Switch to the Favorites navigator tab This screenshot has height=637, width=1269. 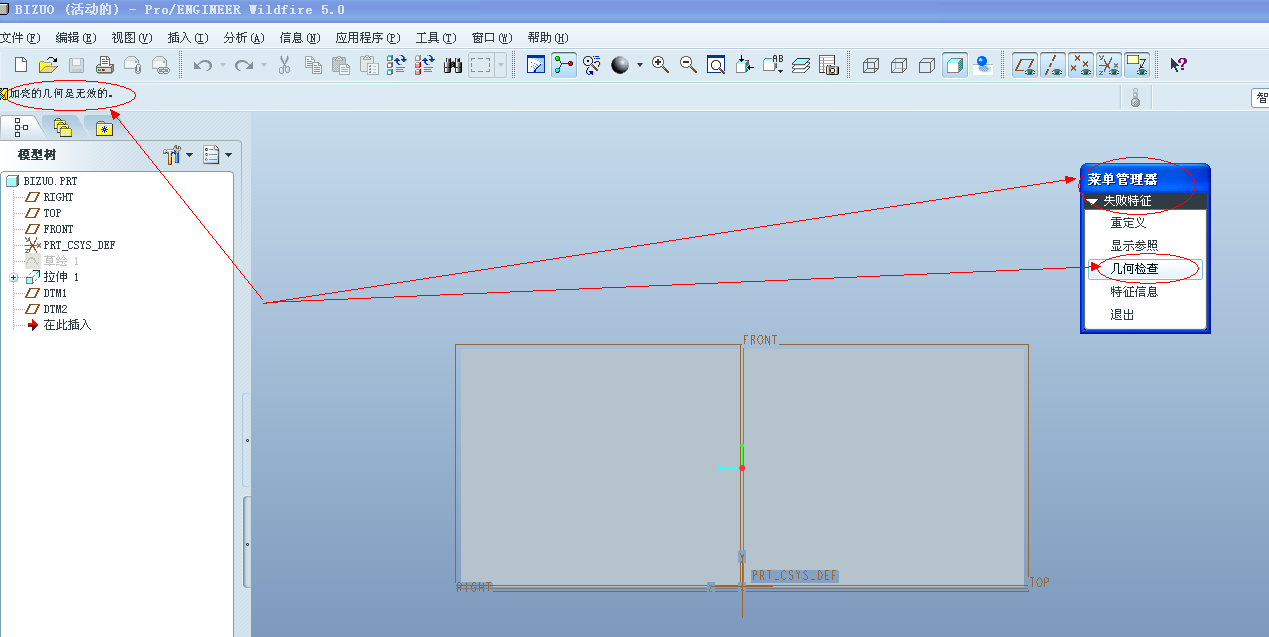coord(105,127)
